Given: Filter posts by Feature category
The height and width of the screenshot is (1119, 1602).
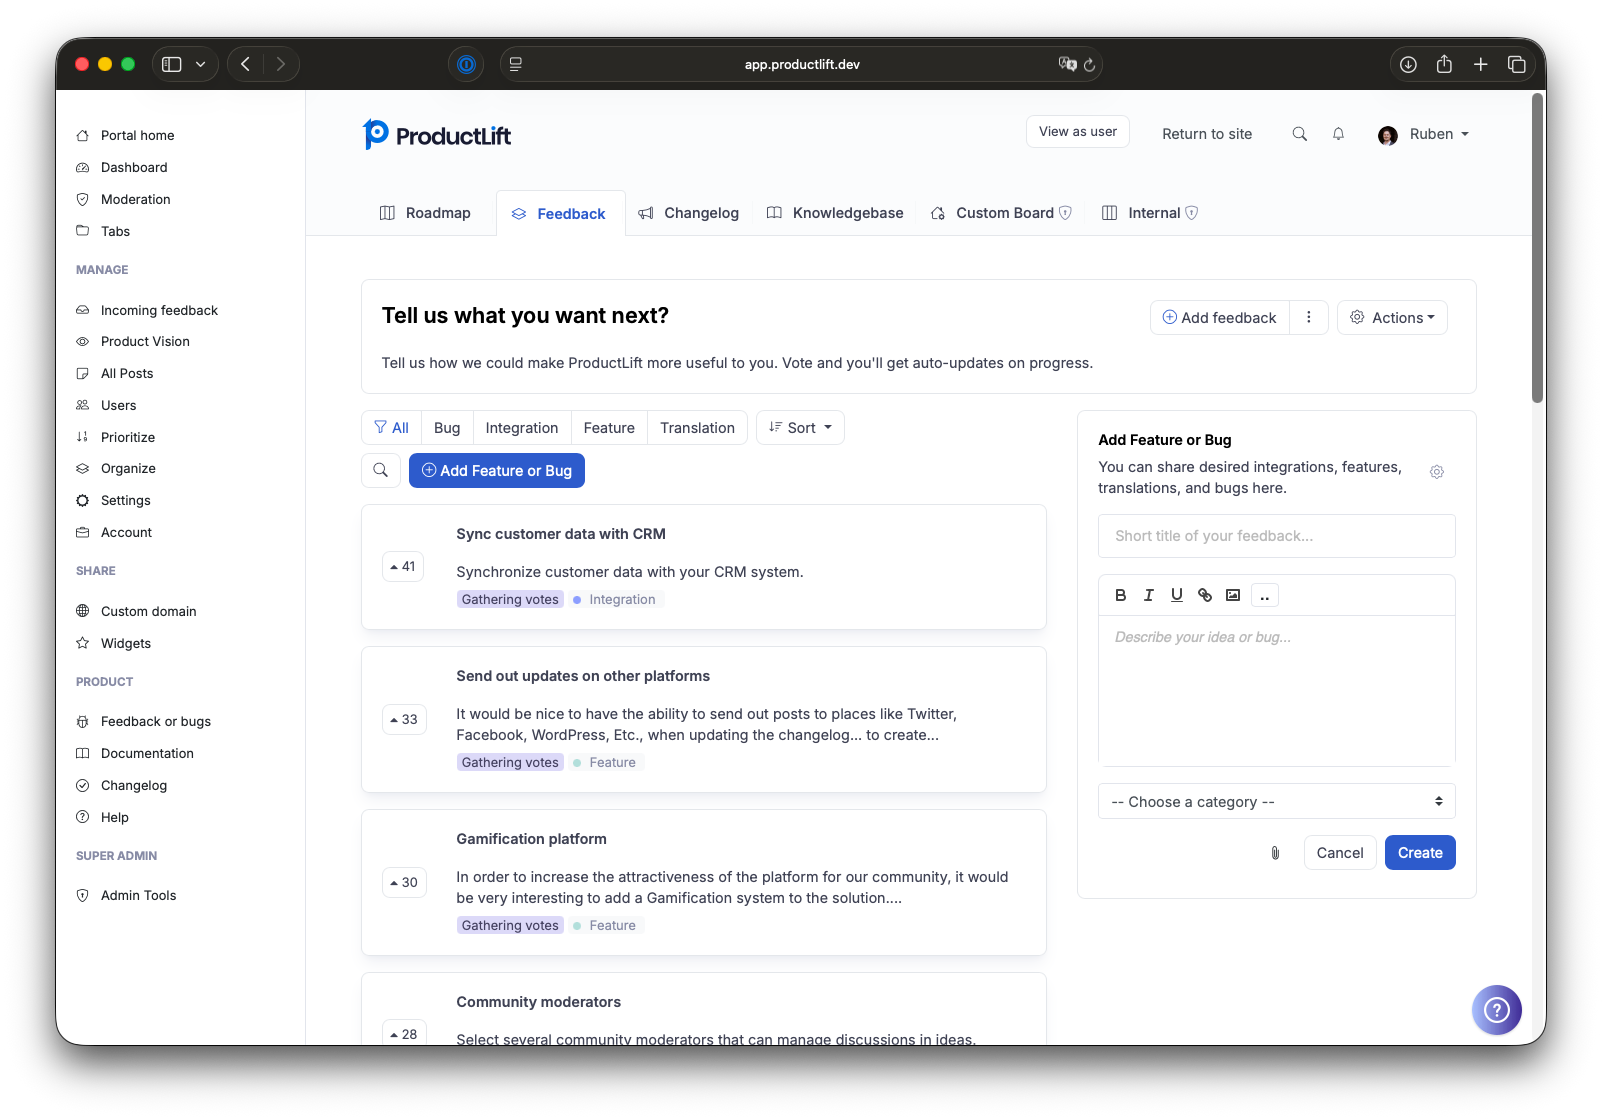Looking at the screenshot, I should point(609,427).
